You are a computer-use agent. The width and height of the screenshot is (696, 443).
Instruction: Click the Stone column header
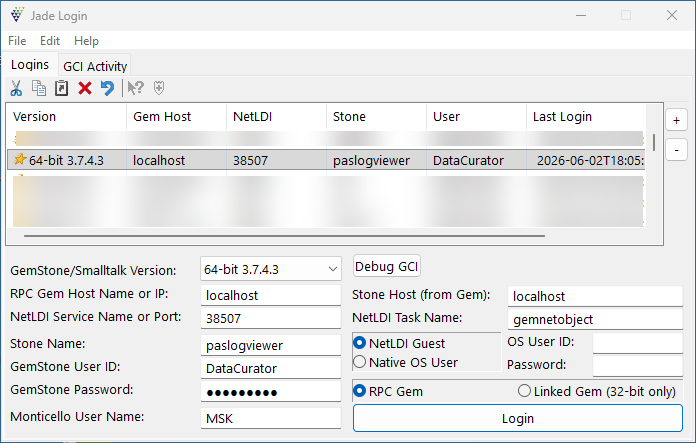tap(376, 117)
